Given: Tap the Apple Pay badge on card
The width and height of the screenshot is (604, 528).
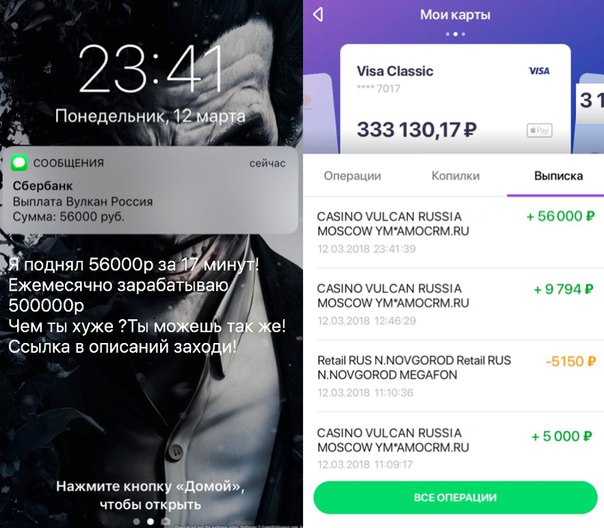Looking at the screenshot, I should (x=539, y=130).
